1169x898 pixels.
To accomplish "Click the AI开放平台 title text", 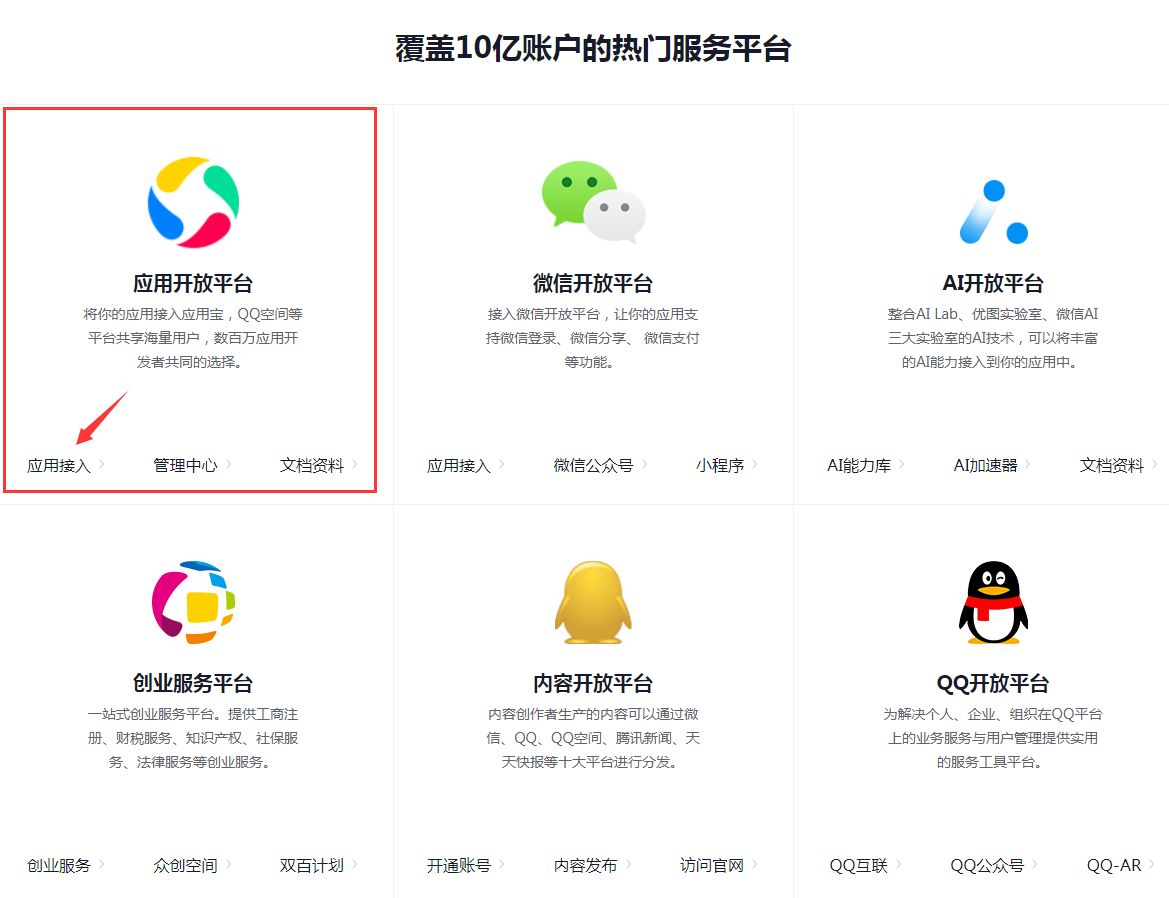I will [x=993, y=283].
